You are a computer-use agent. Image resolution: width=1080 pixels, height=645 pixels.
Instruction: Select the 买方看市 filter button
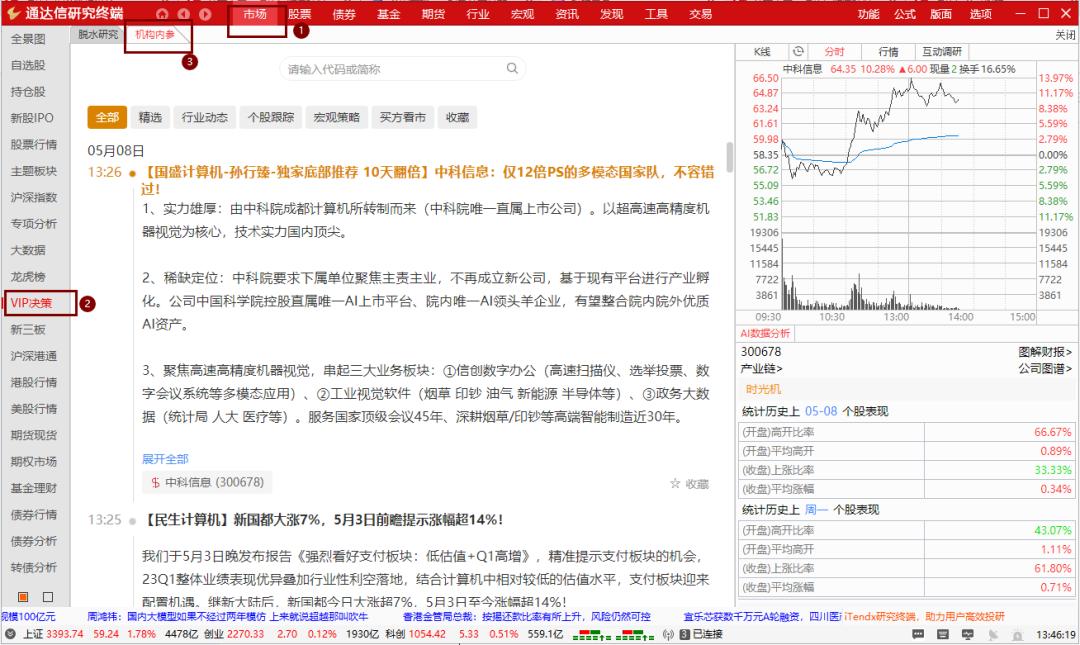[403, 117]
